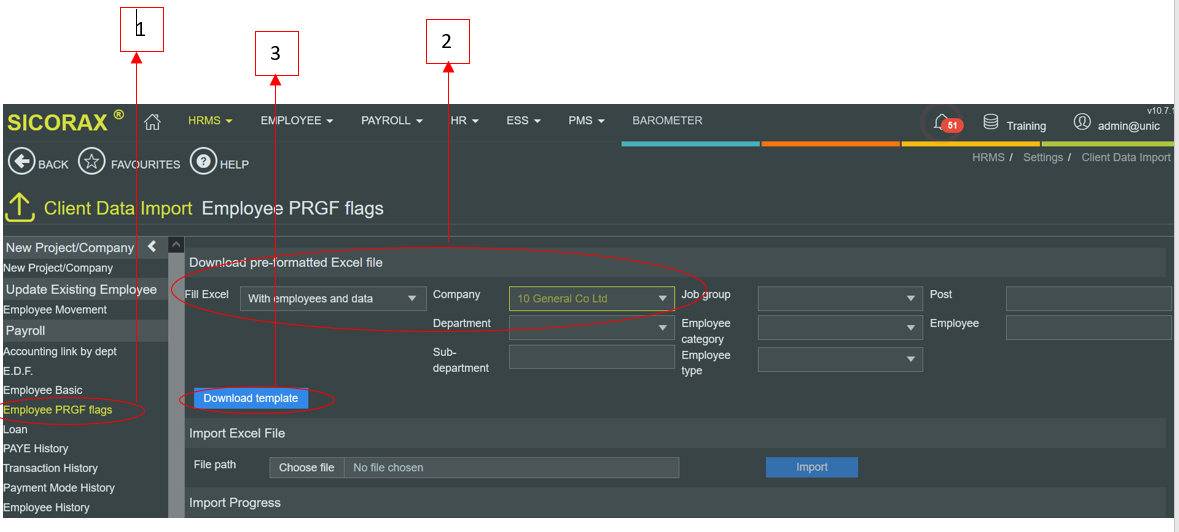
Task: Open the notifications bell showing 51
Action: click(942, 122)
